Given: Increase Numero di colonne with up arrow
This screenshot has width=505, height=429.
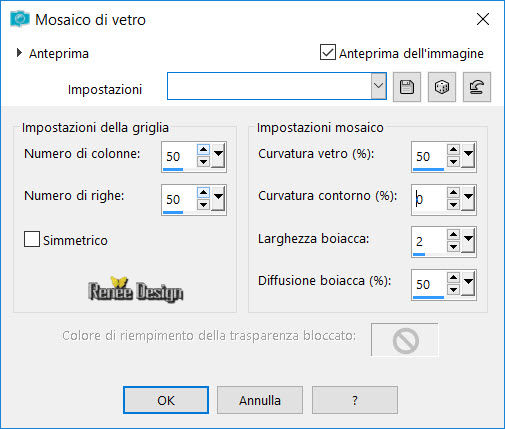Looking at the screenshot, I should pyautogui.click(x=203, y=149).
